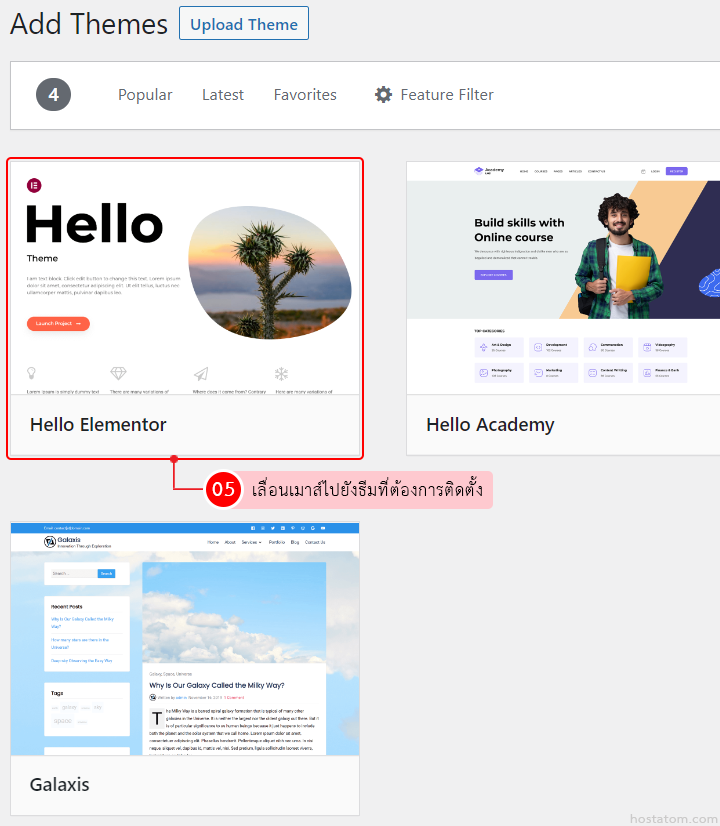Click the red 05 step marker
This screenshot has height=826, width=720.
pyautogui.click(x=223, y=489)
